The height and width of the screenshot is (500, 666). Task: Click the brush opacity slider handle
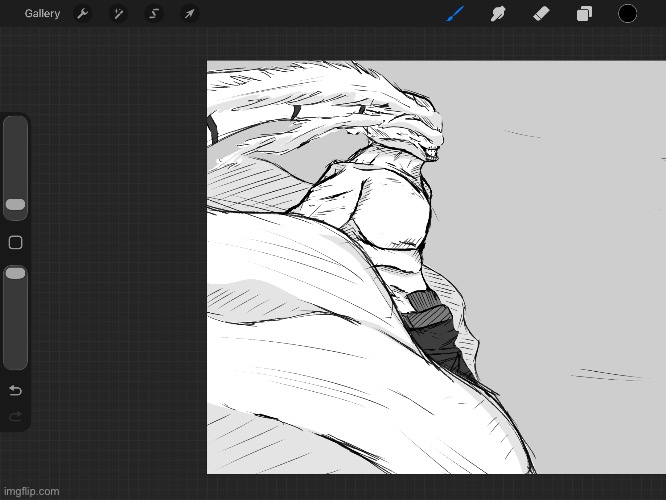point(16,274)
